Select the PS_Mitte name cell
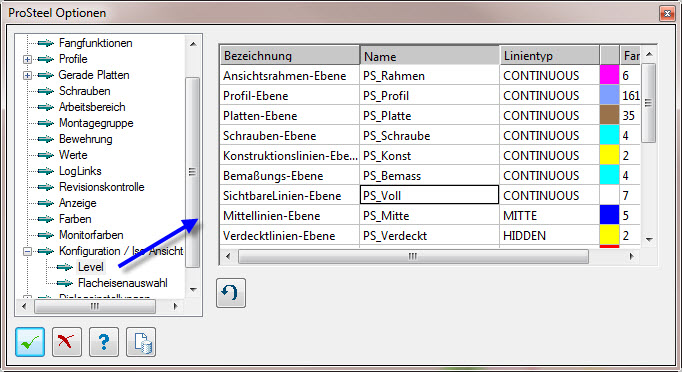This screenshot has height=372, width=682. [429, 215]
